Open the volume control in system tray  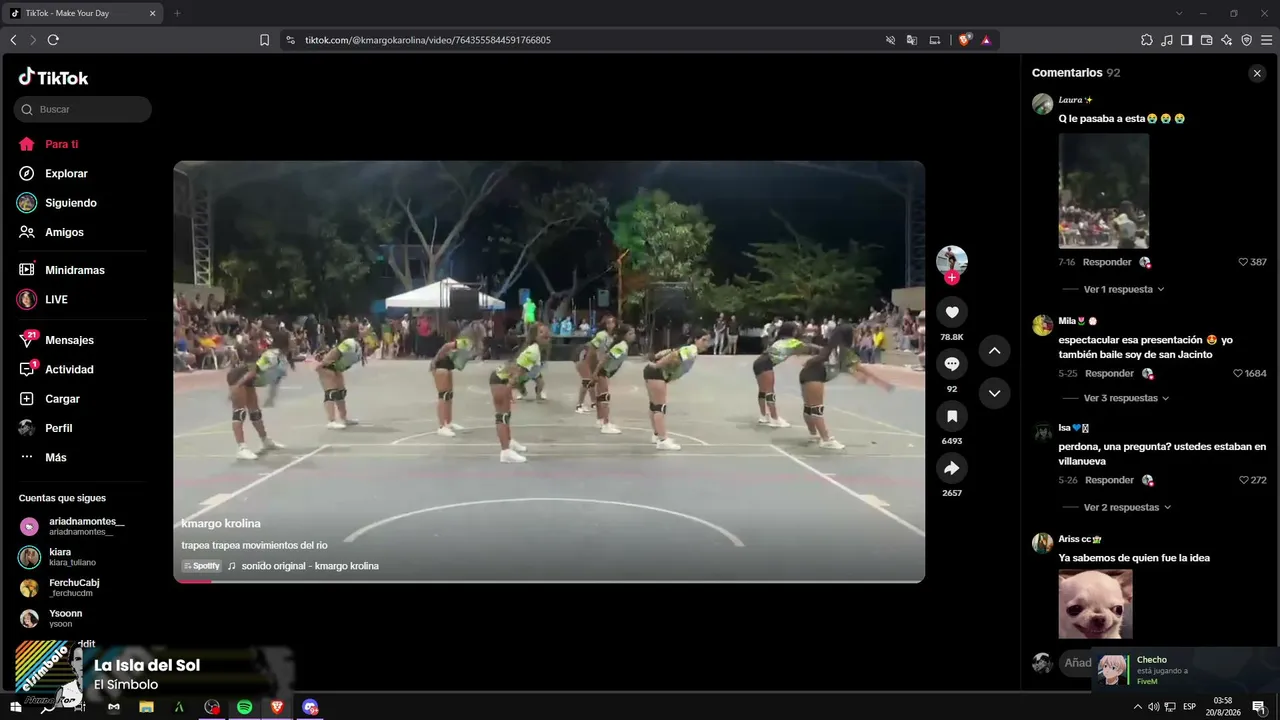pyautogui.click(x=1153, y=707)
